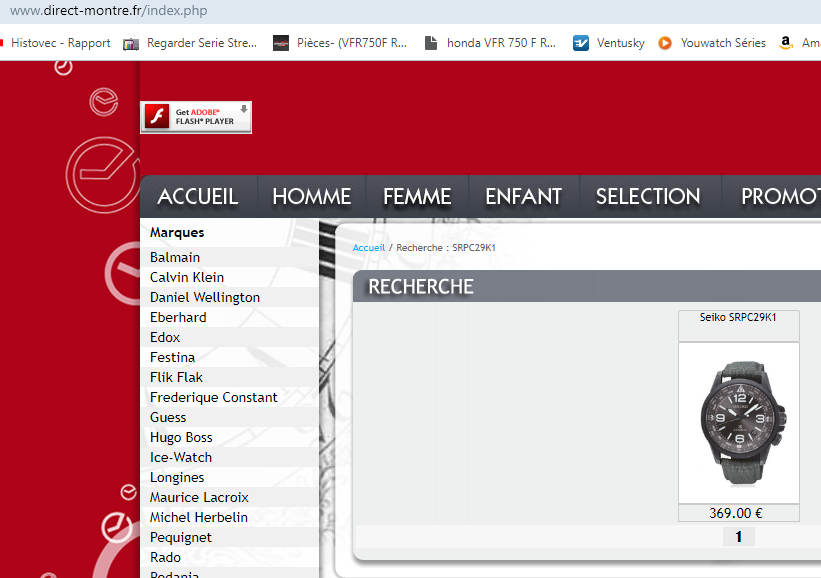View the Rado brand
This screenshot has height=578, width=821.
(x=165, y=558)
